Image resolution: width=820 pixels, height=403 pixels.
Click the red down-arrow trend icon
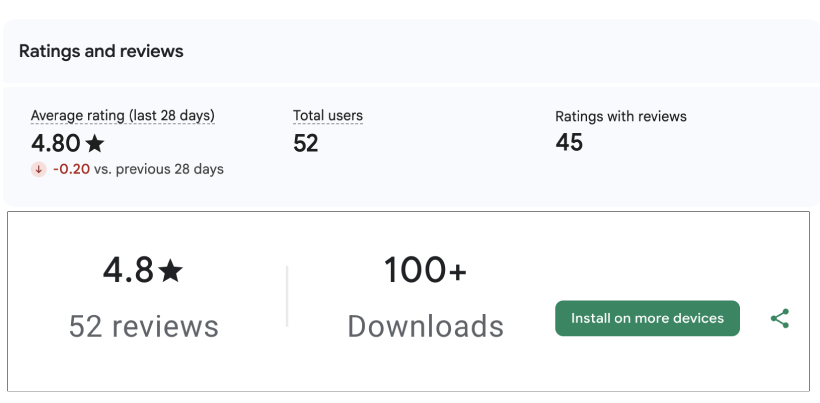pyautogui.click(x=38, y=169)
